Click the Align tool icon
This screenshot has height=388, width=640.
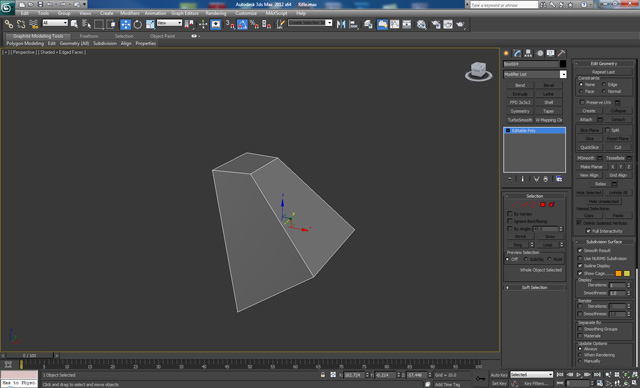pos(353,24)
